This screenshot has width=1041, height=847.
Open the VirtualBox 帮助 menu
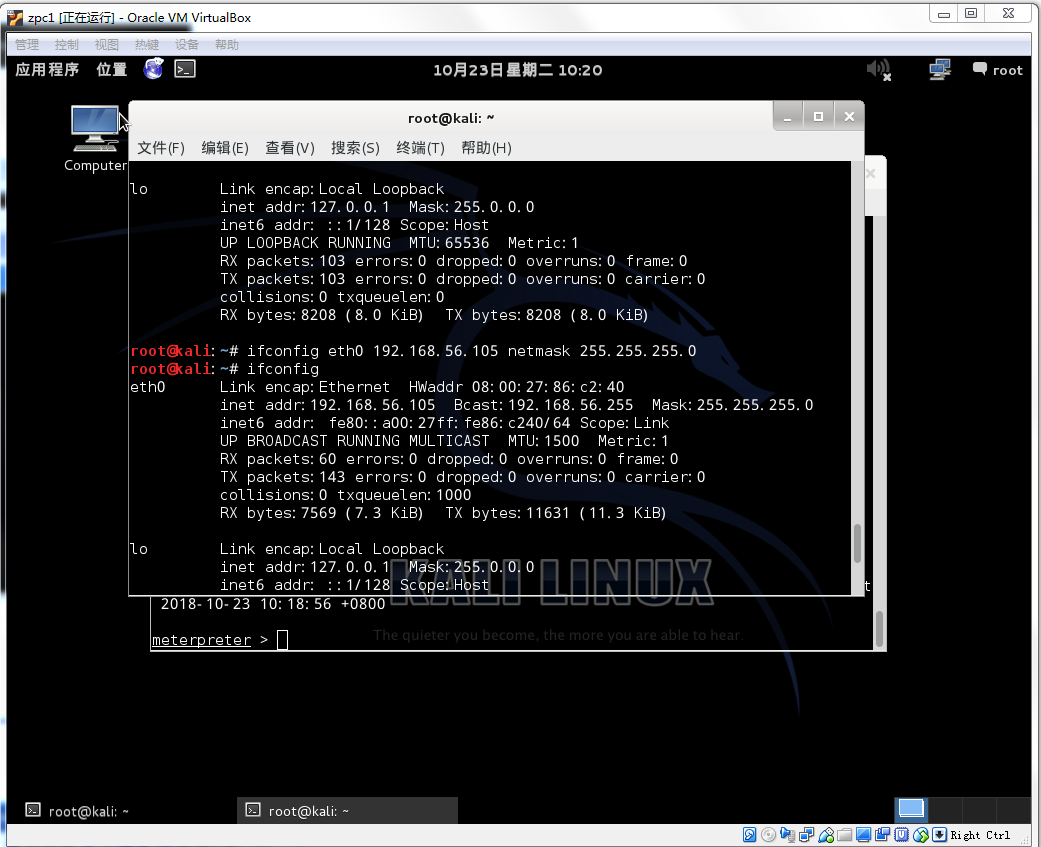(x=226, y=44)
